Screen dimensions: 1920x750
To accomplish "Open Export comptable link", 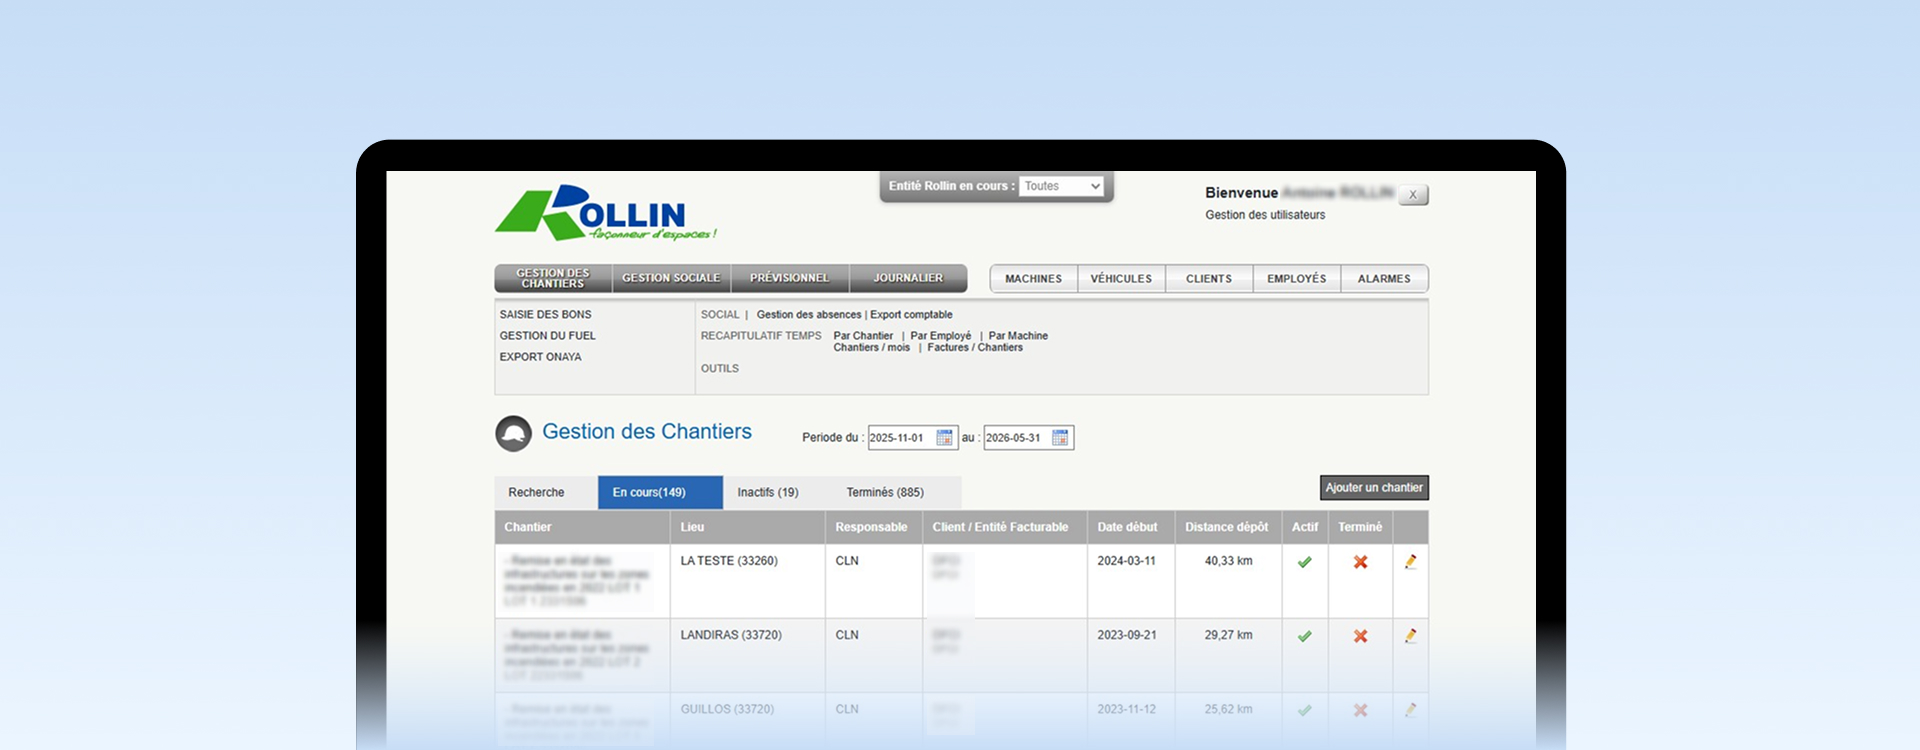I will coord(911,315).
